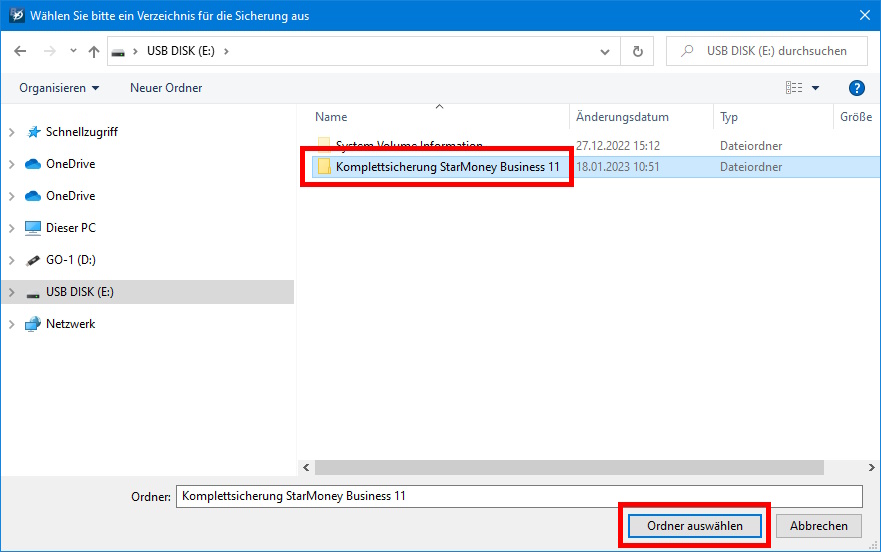Click the USB DISK (E:) search field

(x=767, y=51)
